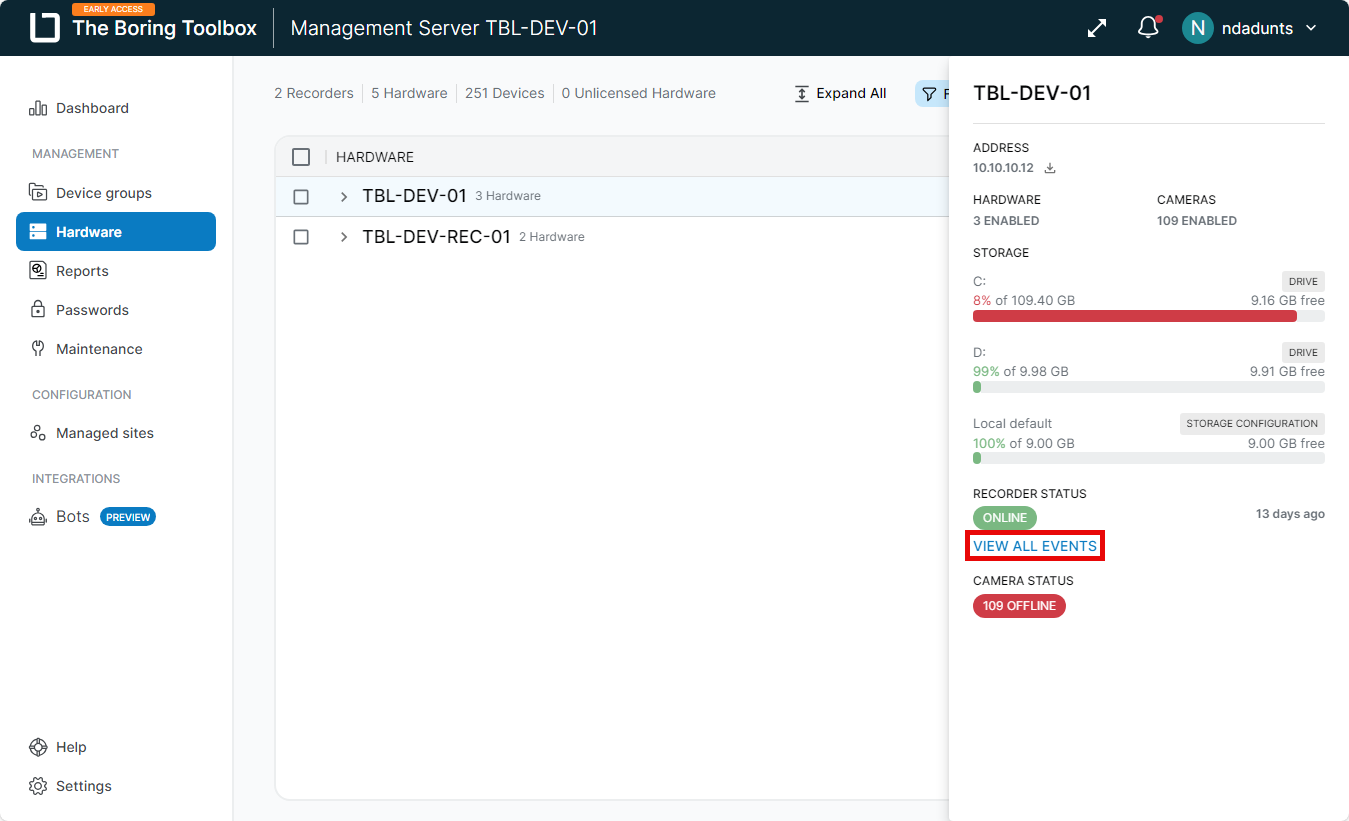
Task: Open the Passwords menu item
Action: tap(92, 310)
